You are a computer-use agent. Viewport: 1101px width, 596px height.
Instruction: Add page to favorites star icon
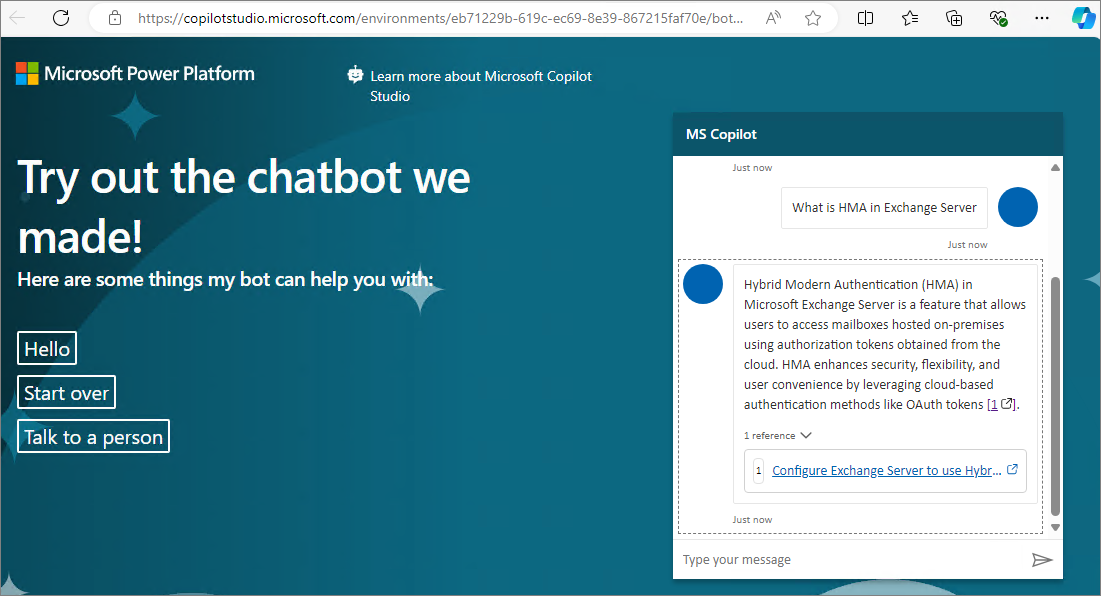pyautogui.click(x=812, y=18)
